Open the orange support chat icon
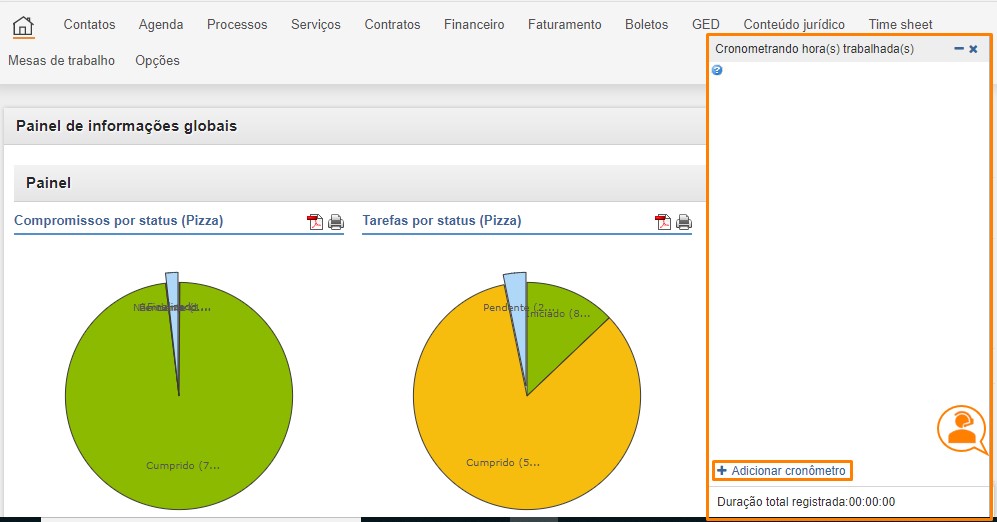The image size is (997, 522). coord(961,428)
